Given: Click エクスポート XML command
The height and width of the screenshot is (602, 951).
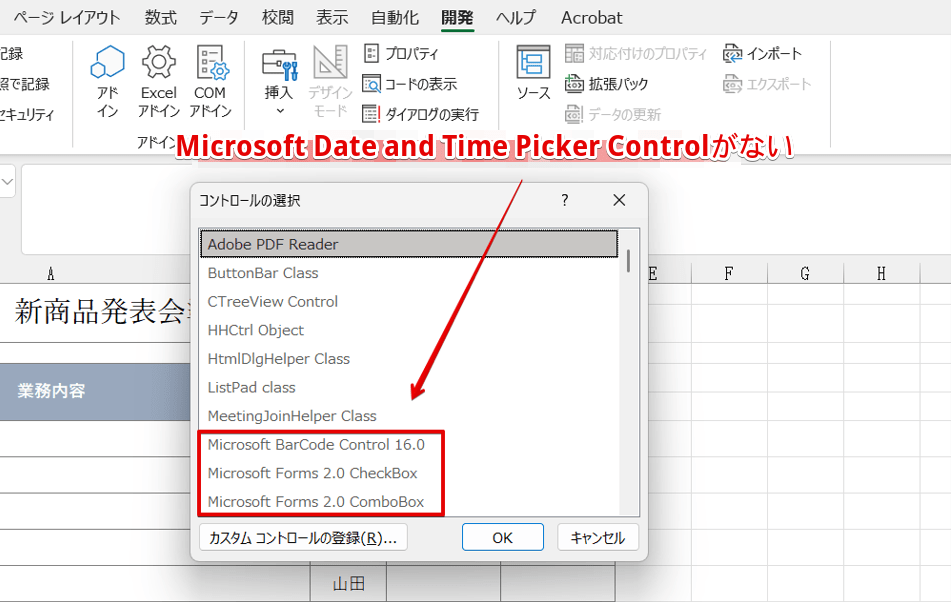Looking at the screenshot, I should pyautogui.click(x=767, y=84).
